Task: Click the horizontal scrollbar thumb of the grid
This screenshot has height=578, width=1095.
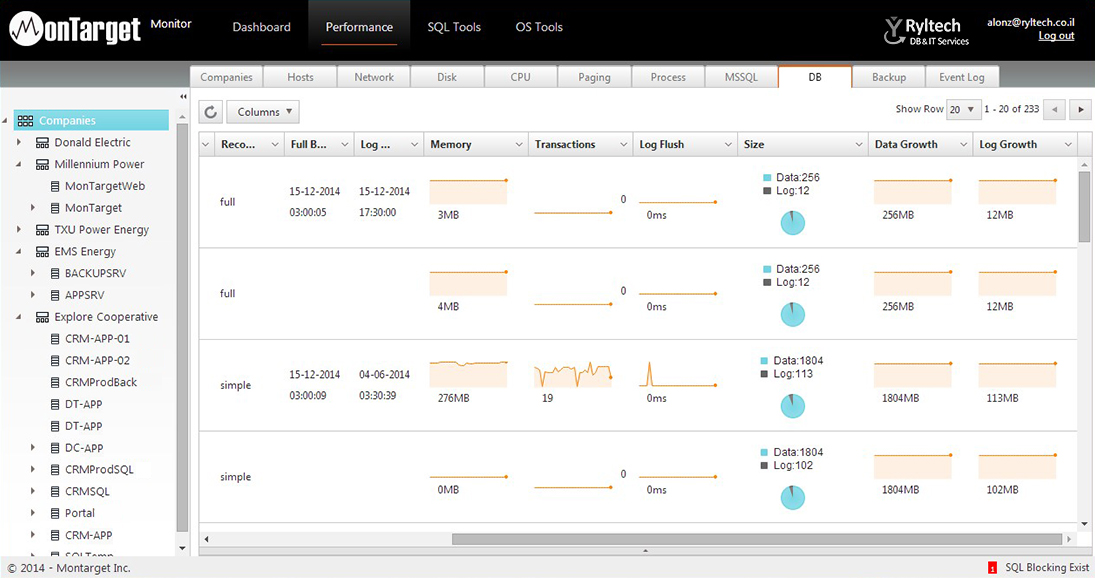Action: coord(757,539)
